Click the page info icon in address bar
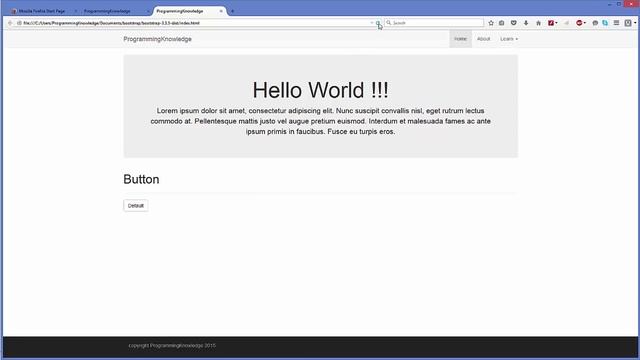Image resolution: width=640 pixels, height=360 pixels. pos(19,23)
